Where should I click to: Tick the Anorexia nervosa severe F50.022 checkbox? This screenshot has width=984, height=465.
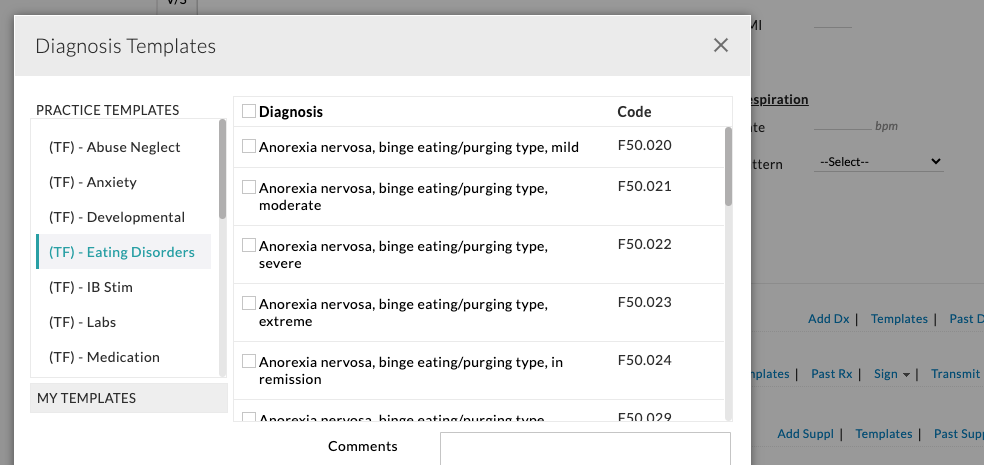click(x=249, y=245)
